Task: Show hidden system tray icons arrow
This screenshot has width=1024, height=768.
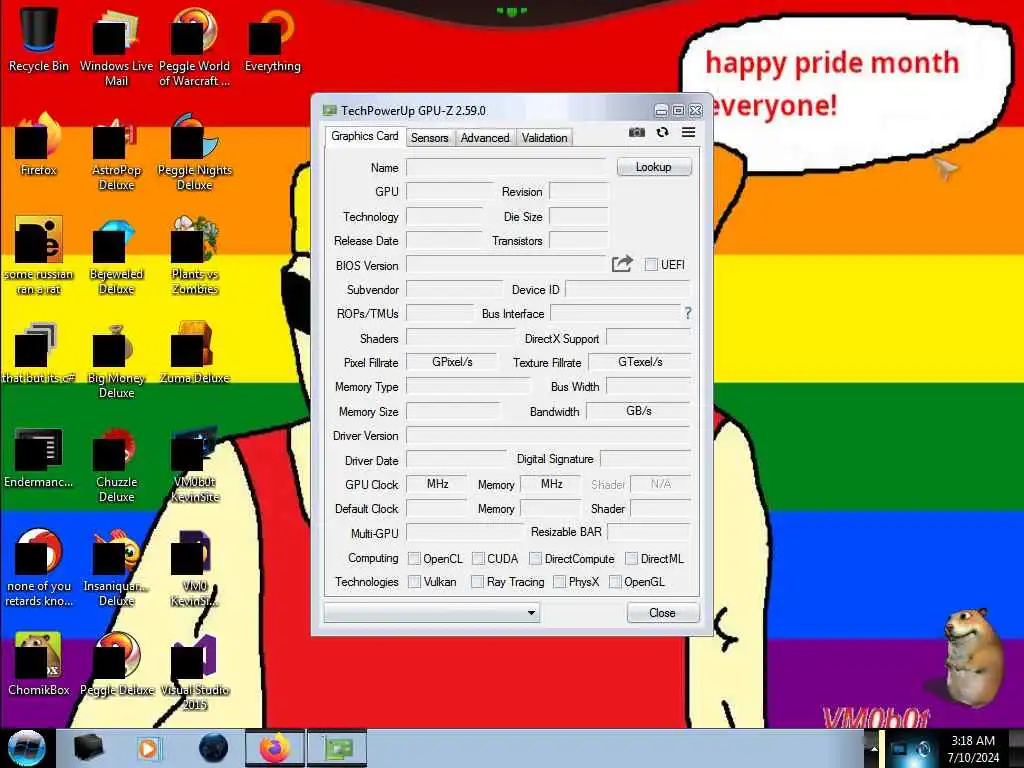Action: (874, 748)
